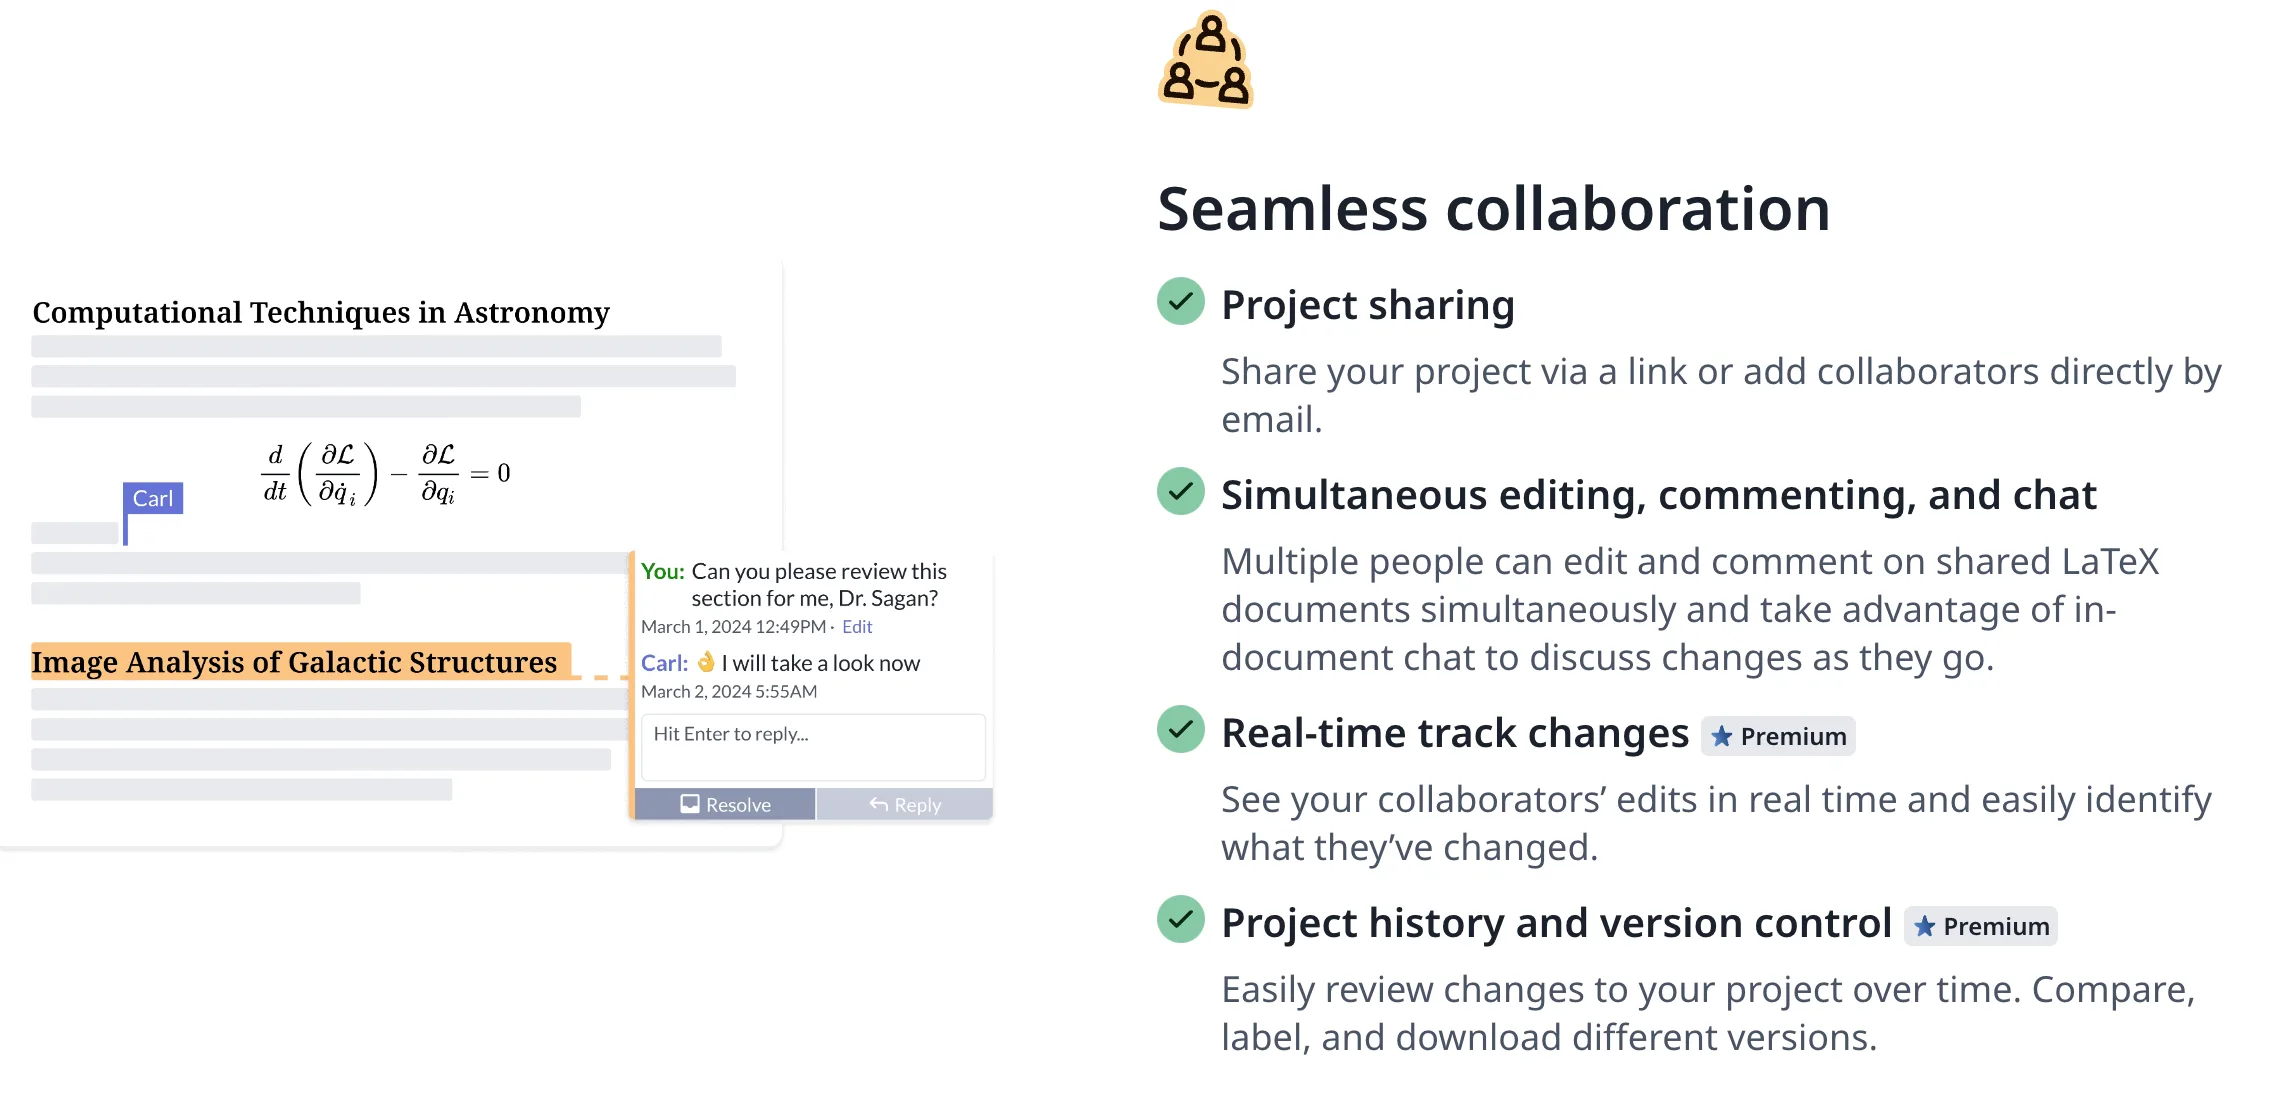This screenshot has width=2278, height=1102.
Task: Open the Edit link on your March 1 comment
Action: (x=856, y=626)
